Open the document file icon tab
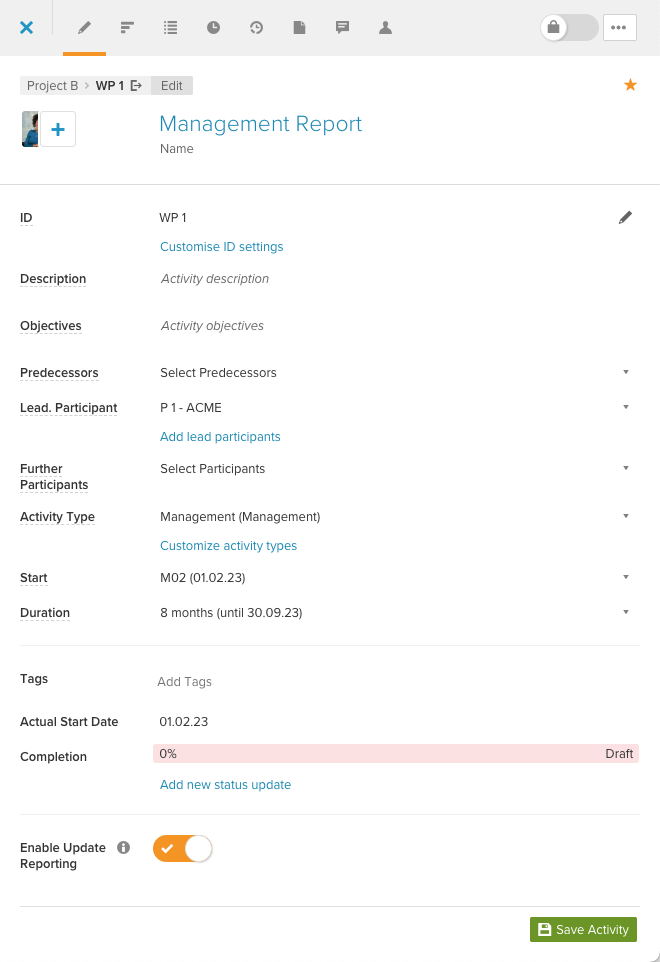This screenshot has height=962, width=660. tap(299, 28)
